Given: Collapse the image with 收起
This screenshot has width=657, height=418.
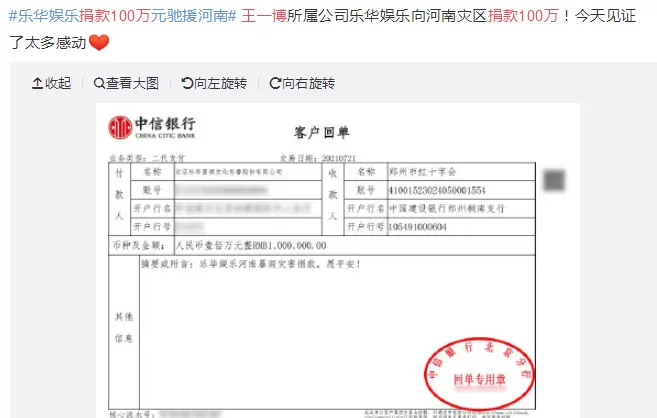Looking at the screenshot, I should [52, 83].
